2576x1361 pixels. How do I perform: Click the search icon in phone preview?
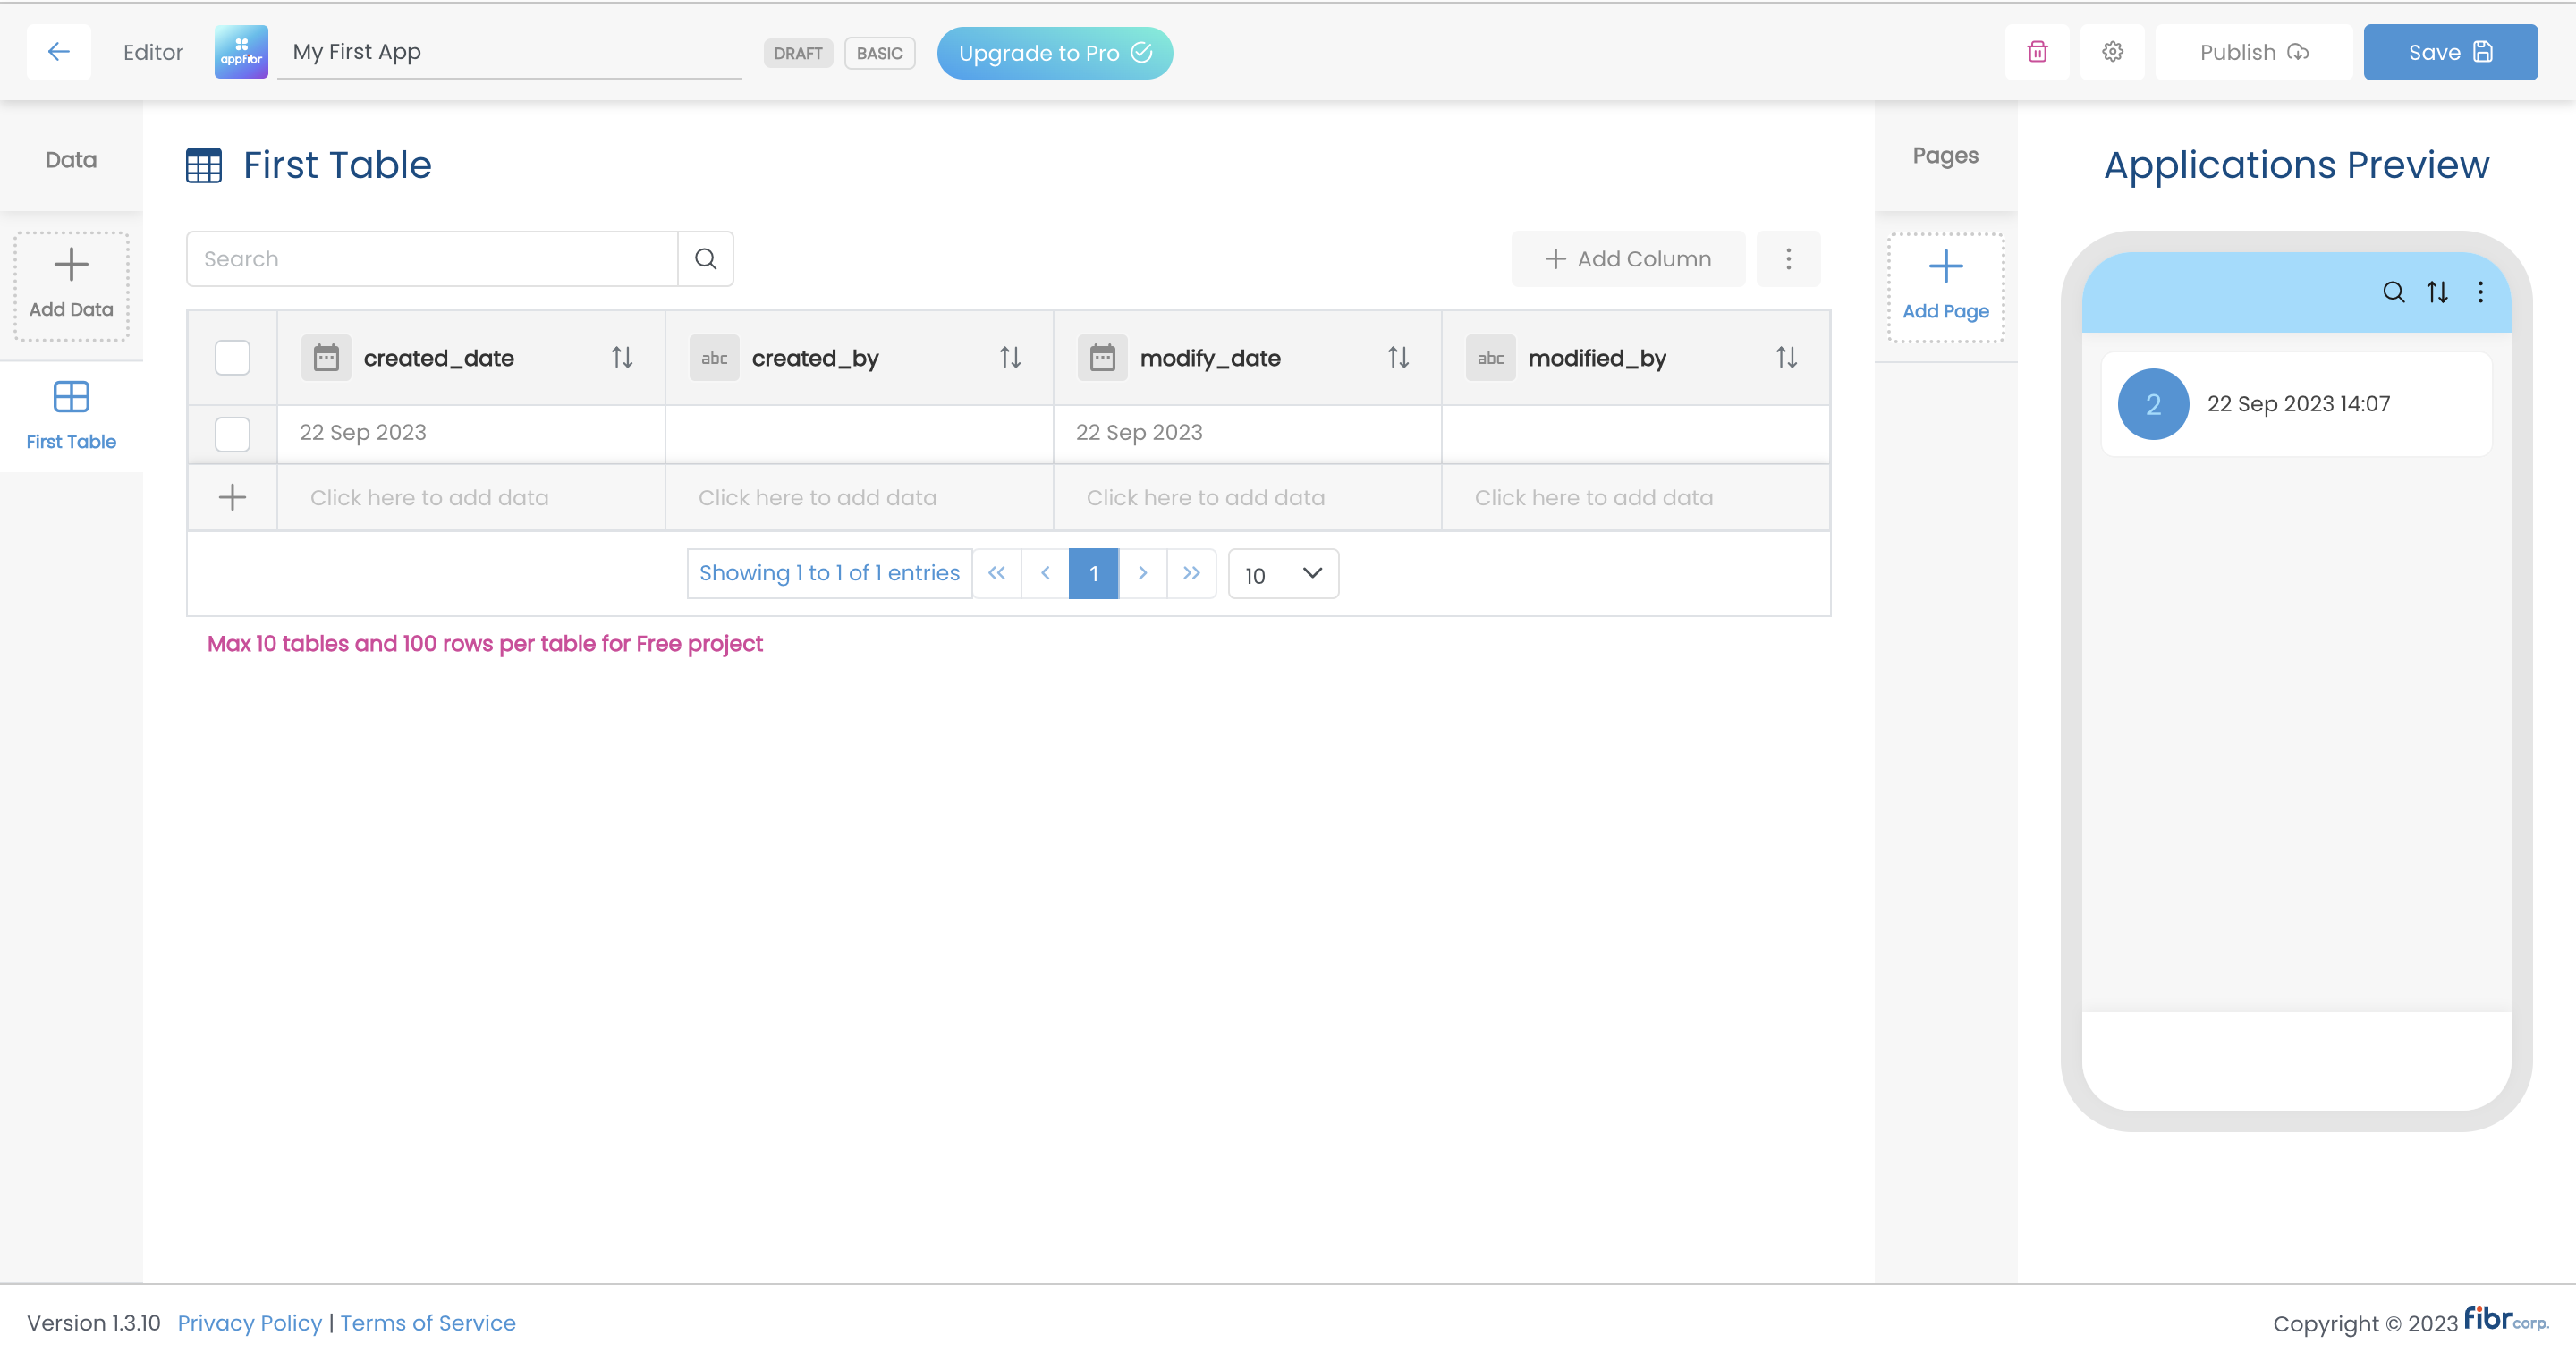tap(2393, 292)
